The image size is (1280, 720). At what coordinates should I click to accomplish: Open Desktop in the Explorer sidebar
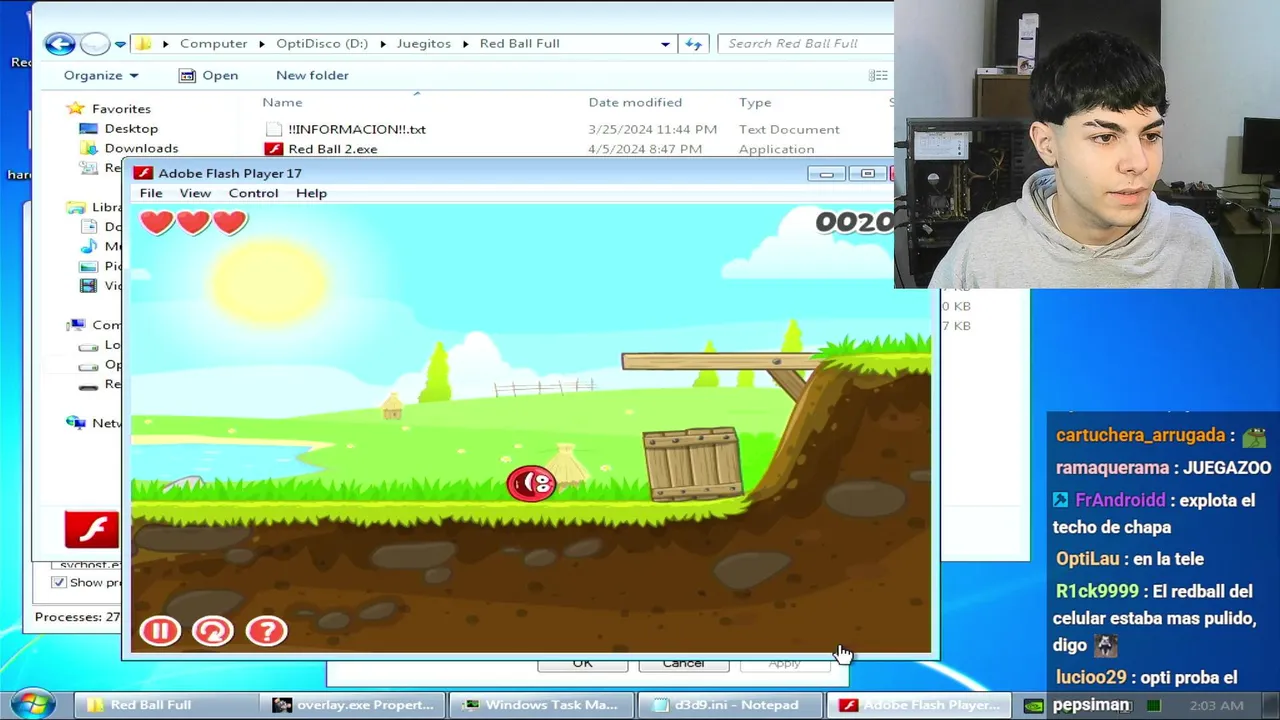point(131,128)
